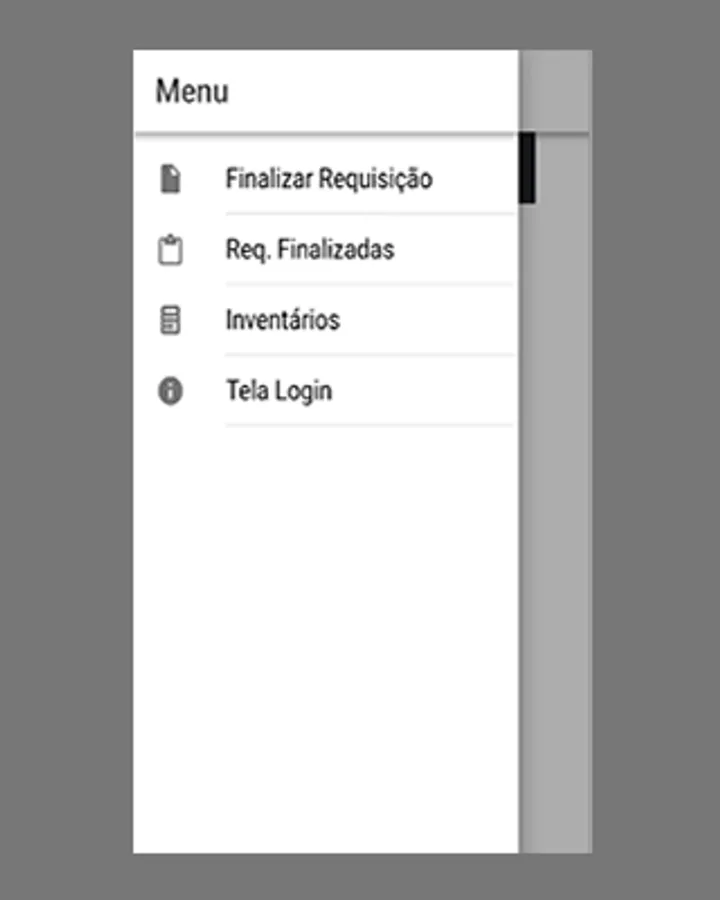
Task: Click the info circle icon beside Tela Login
Action: (170, 391)
